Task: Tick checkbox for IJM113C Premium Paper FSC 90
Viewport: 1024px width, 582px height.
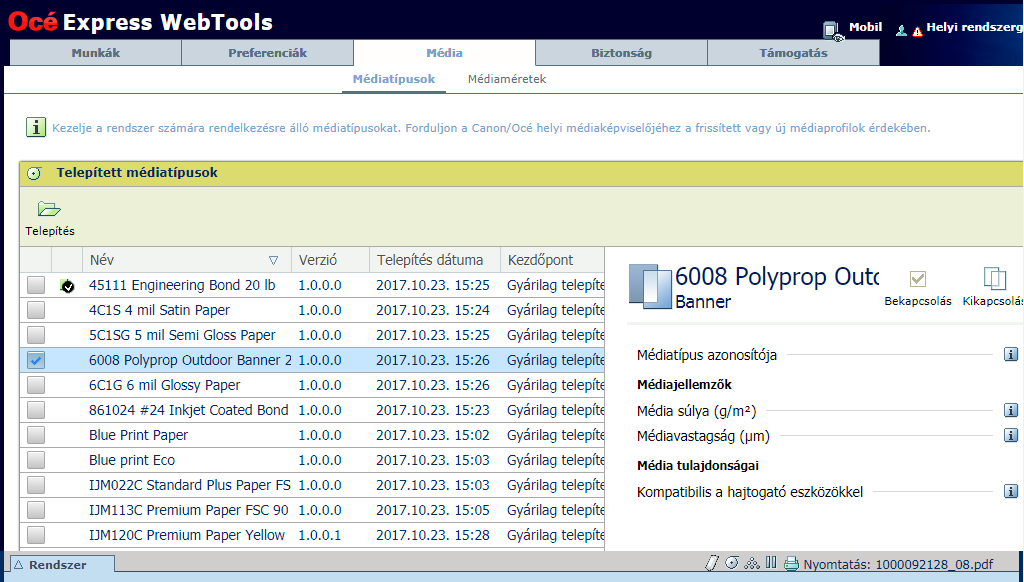Action: [36, 509]
